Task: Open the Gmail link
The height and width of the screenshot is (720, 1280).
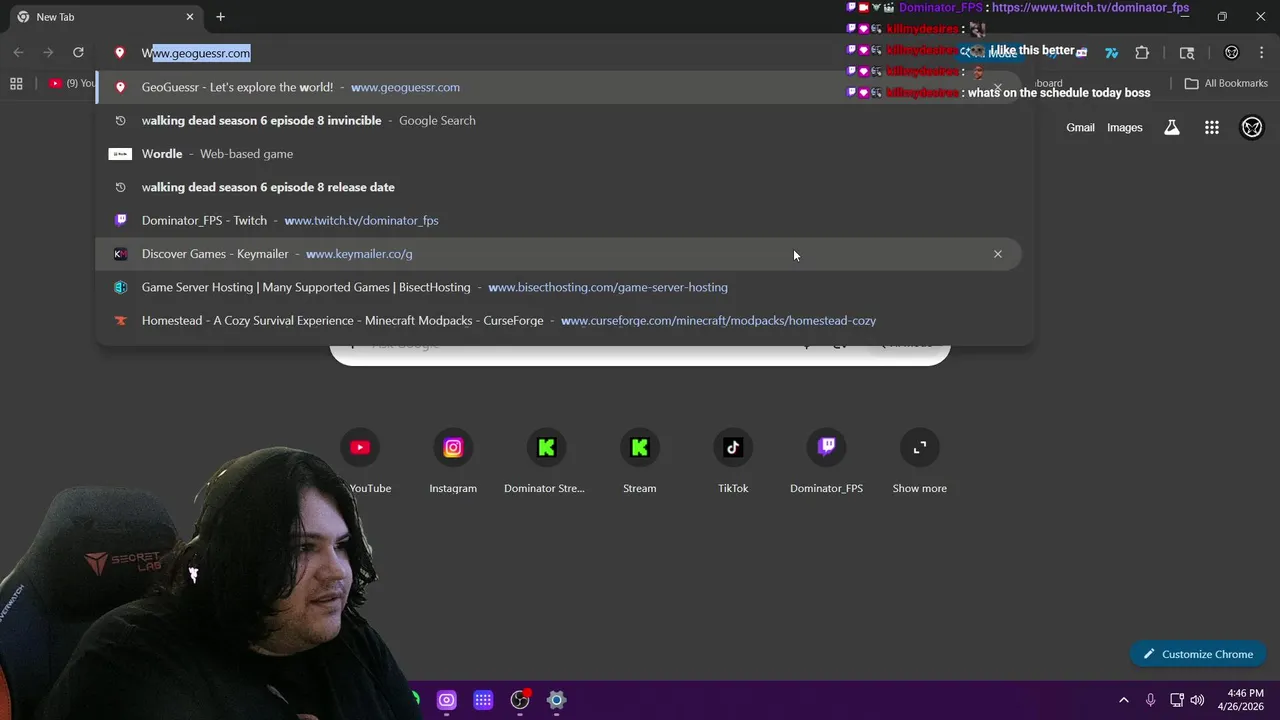Action: click(x=1080, y=127)
